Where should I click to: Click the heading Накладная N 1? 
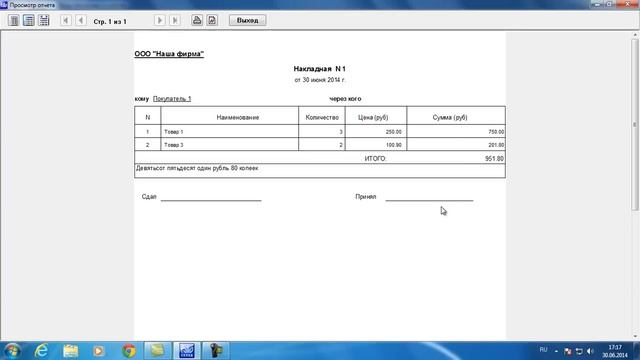tap(320, 69)
